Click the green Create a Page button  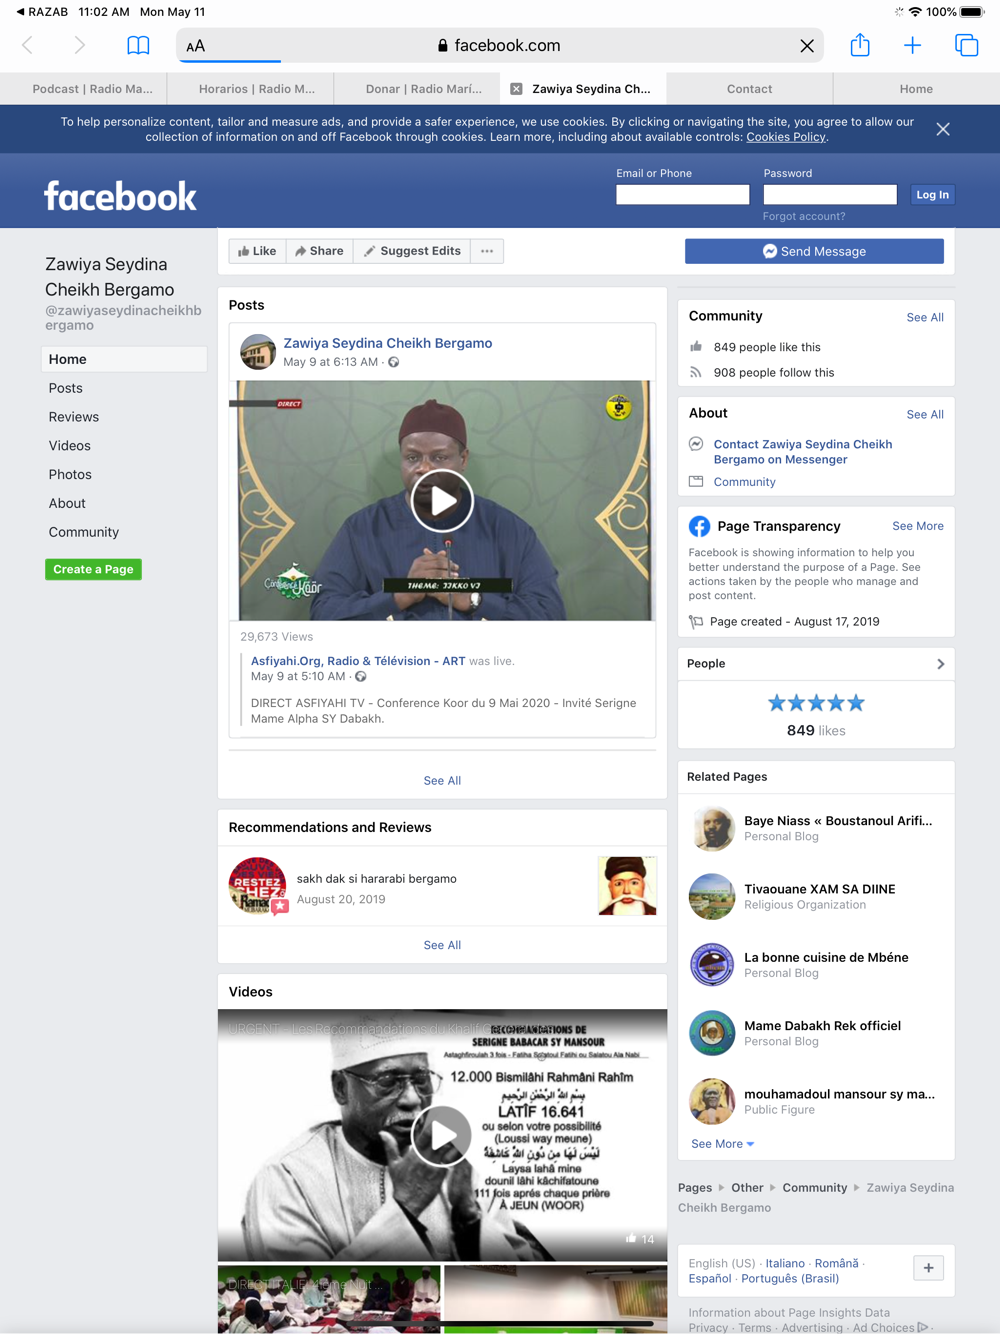click(x=93, y=569)
